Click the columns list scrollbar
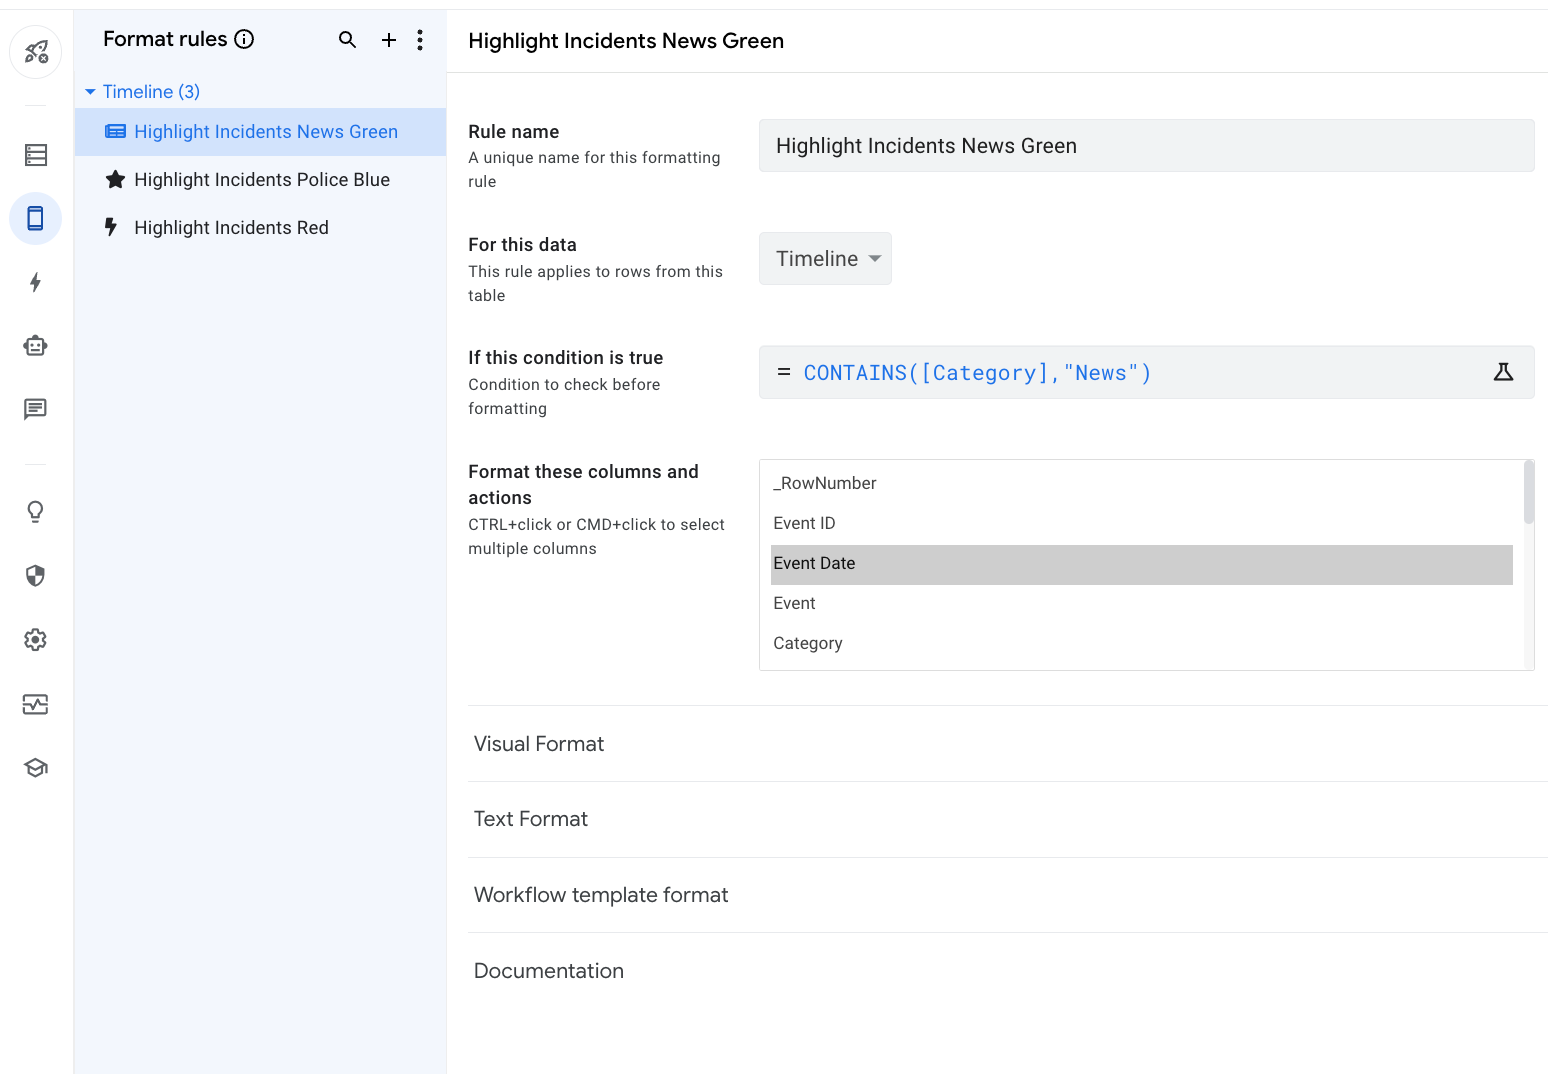1548x1074 pixels. click(1528, 492)
